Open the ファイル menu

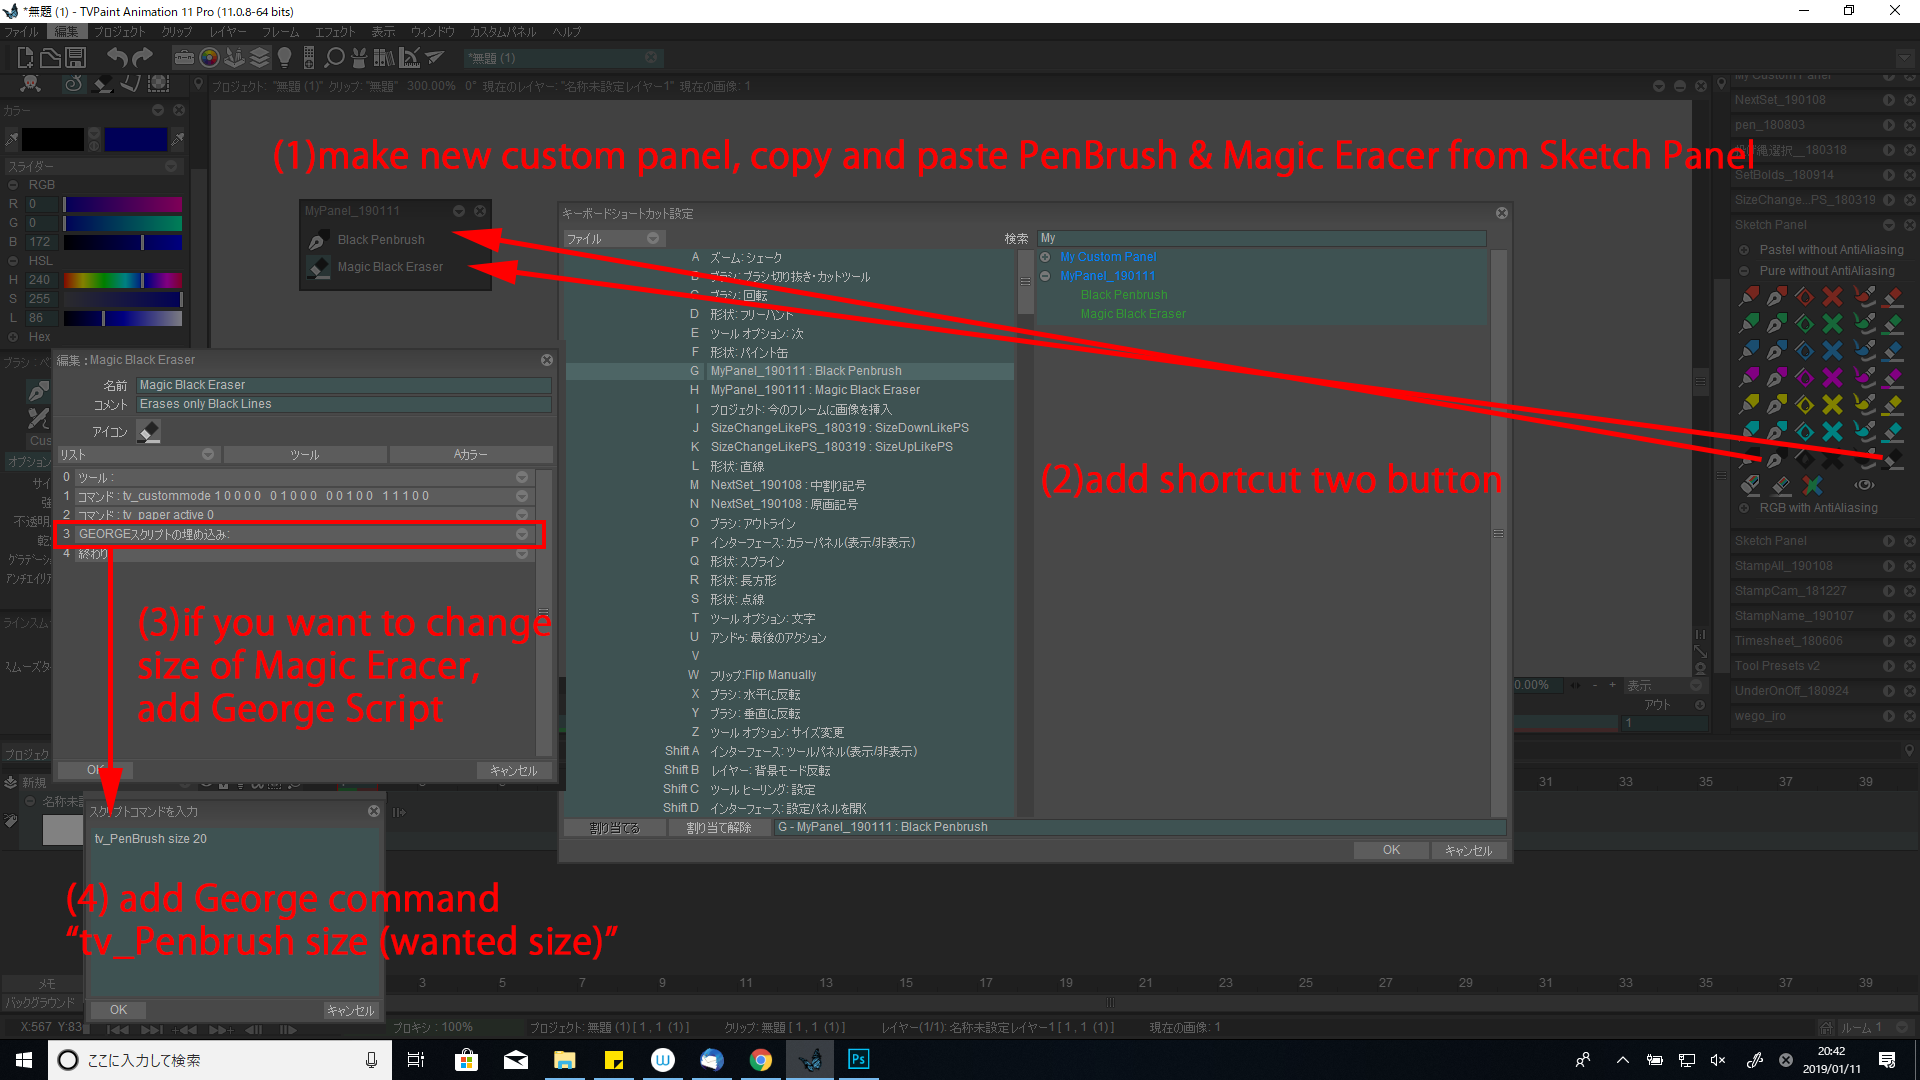point(21,32)
